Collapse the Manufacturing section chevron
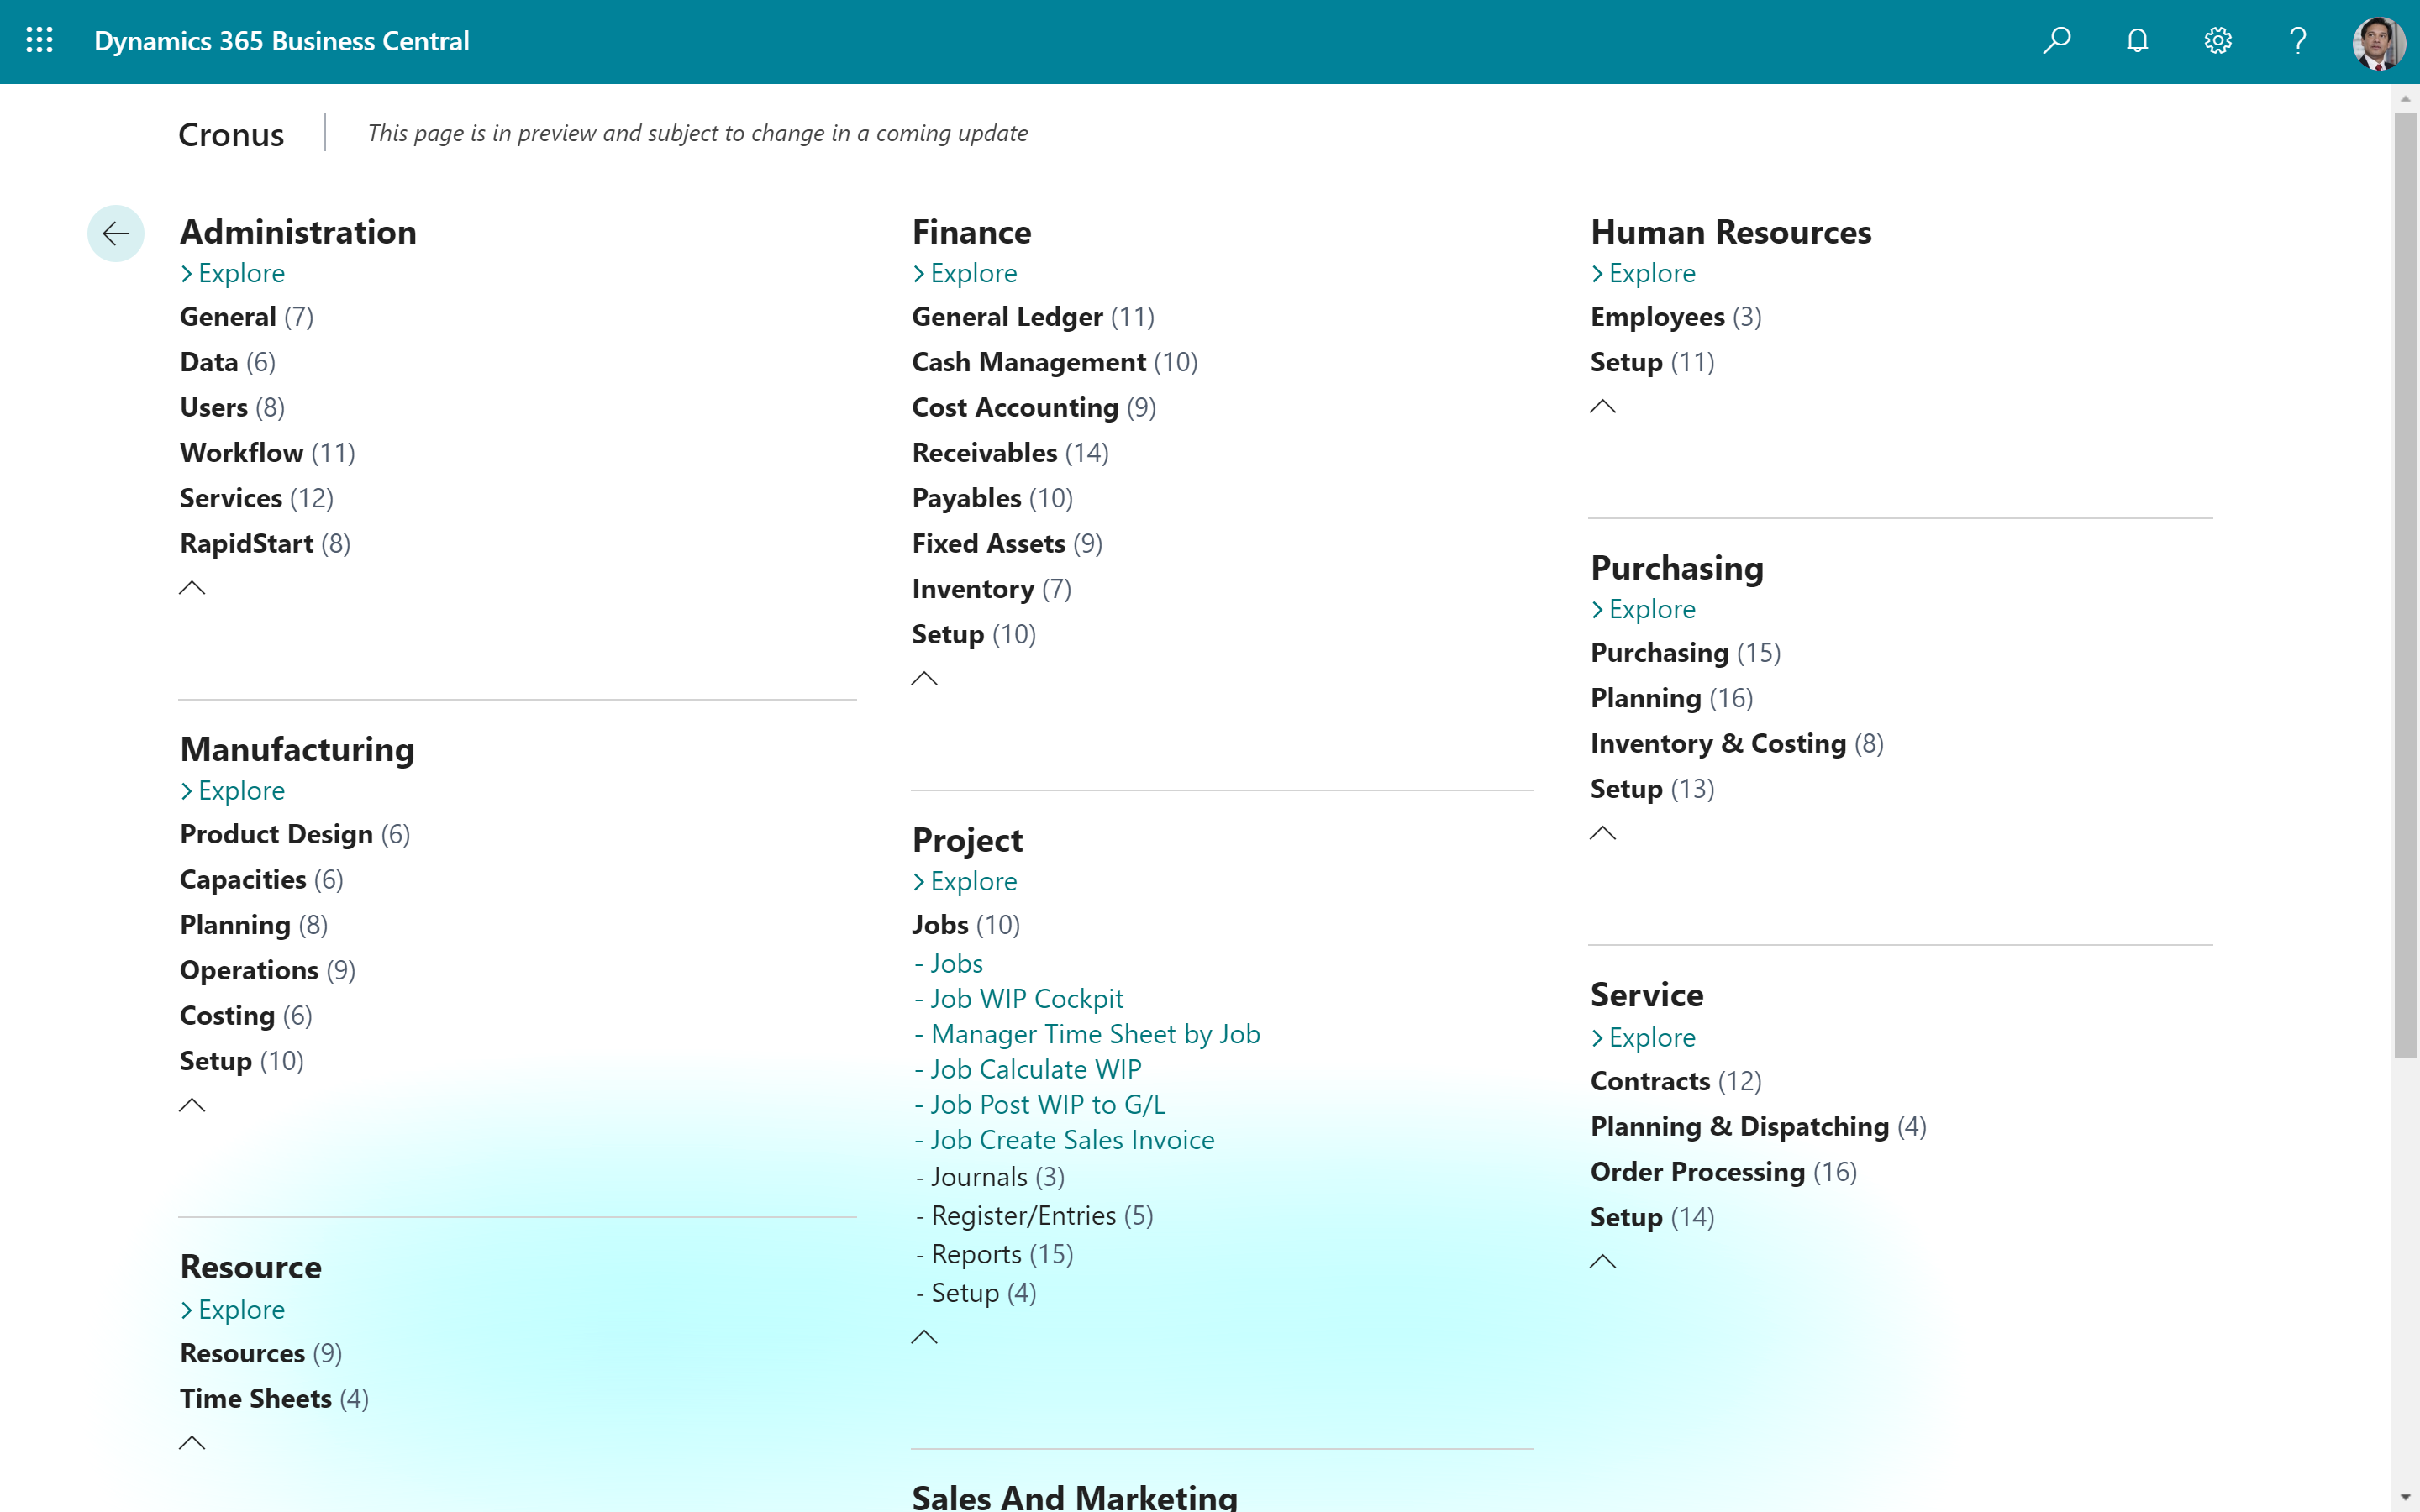2420x1512 pixels. pyautogui.click(x=192, y=1104)
